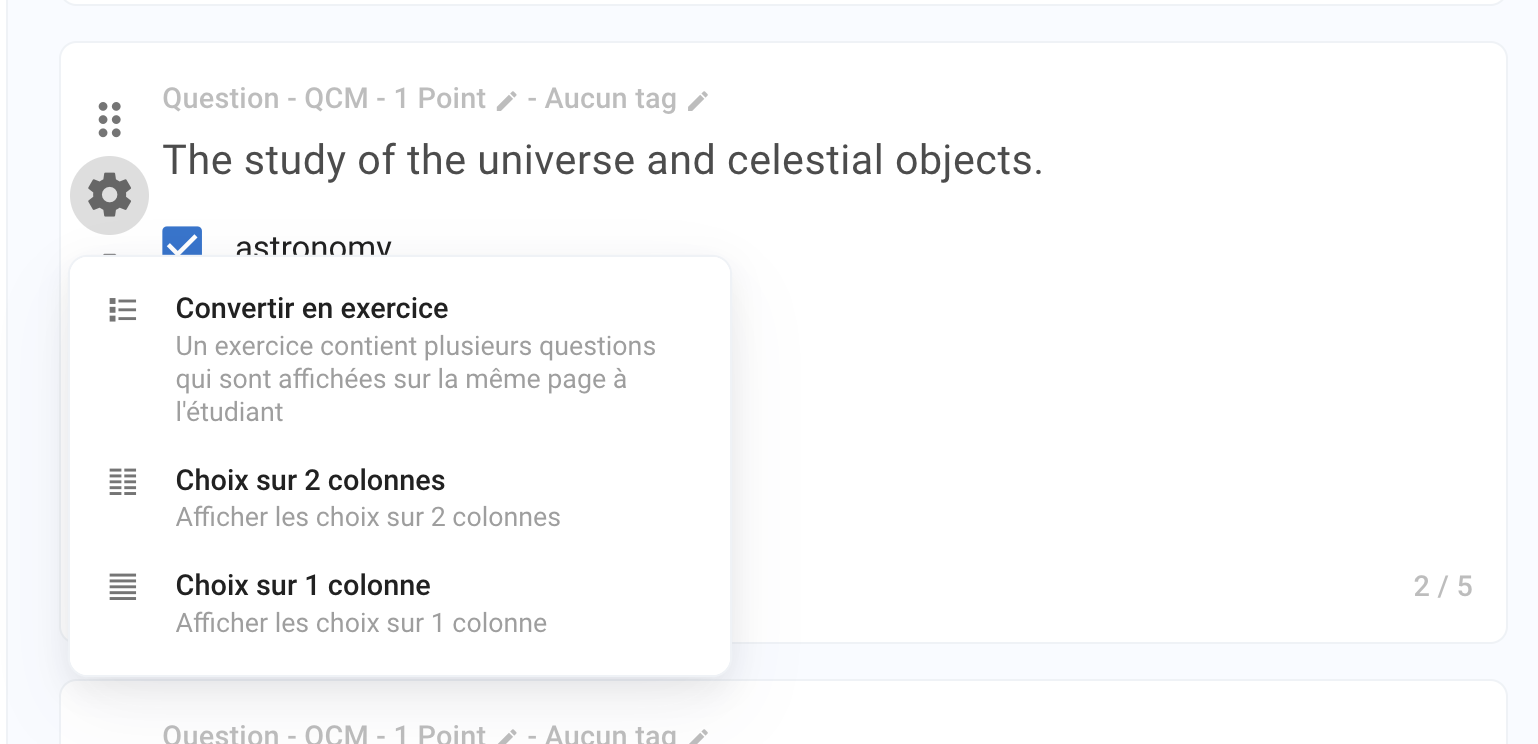Viewport: 1538px width, 744px height.
Task: Click the list icon beside "Convertir en exercice"
Action: 122,310
